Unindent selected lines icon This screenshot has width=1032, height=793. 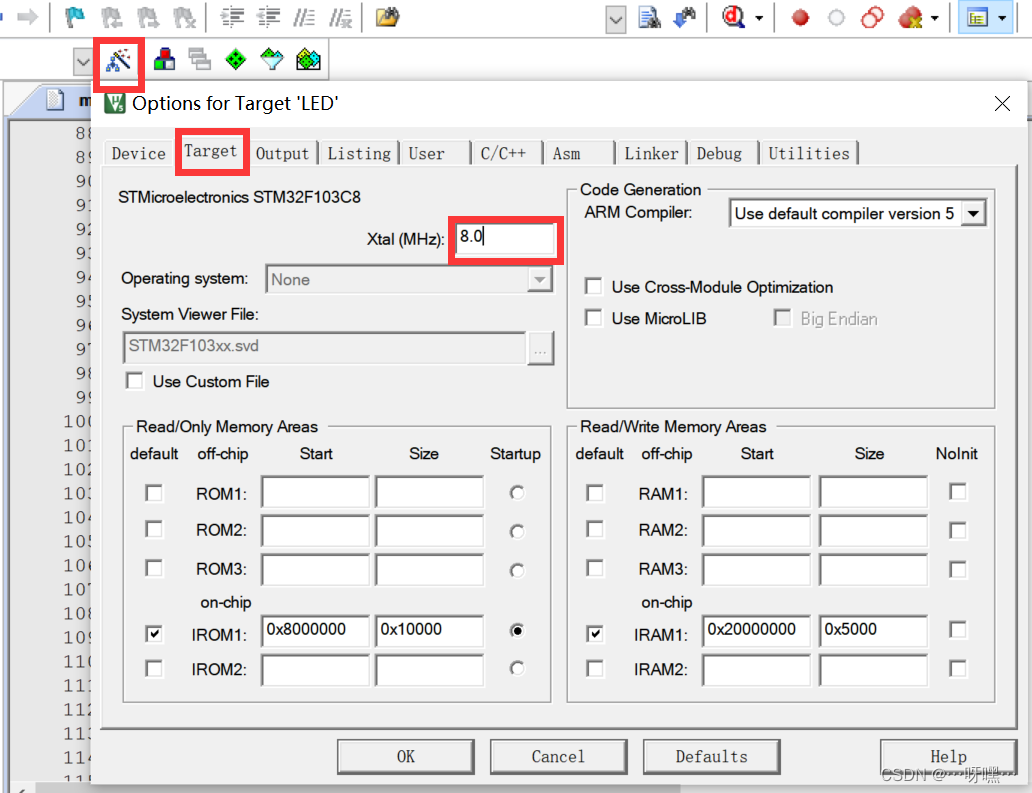[268, 17]
